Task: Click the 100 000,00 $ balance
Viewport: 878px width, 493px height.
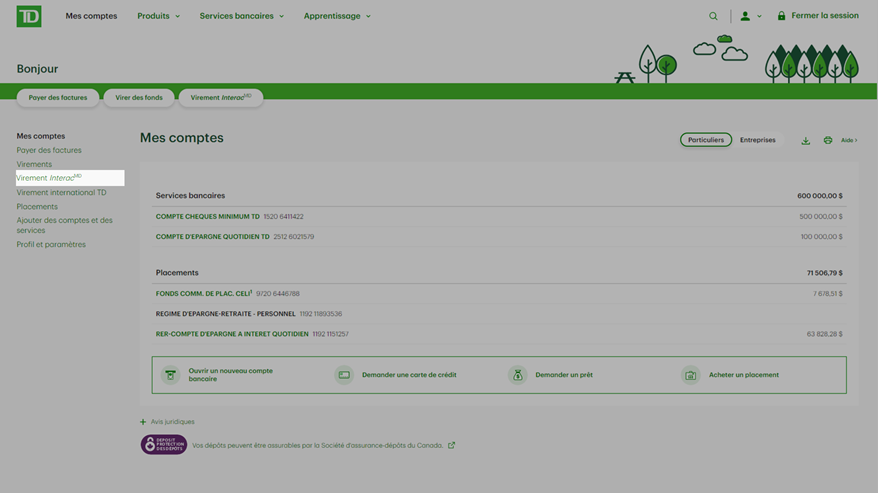Action: tap(821, 237)
